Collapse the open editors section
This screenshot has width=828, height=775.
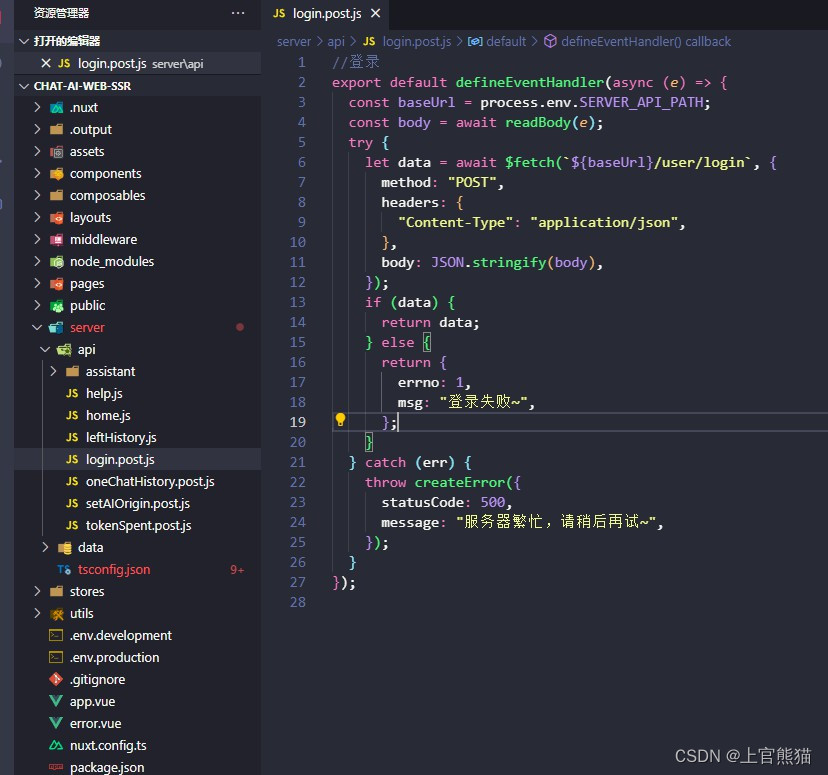pos(23,41)
